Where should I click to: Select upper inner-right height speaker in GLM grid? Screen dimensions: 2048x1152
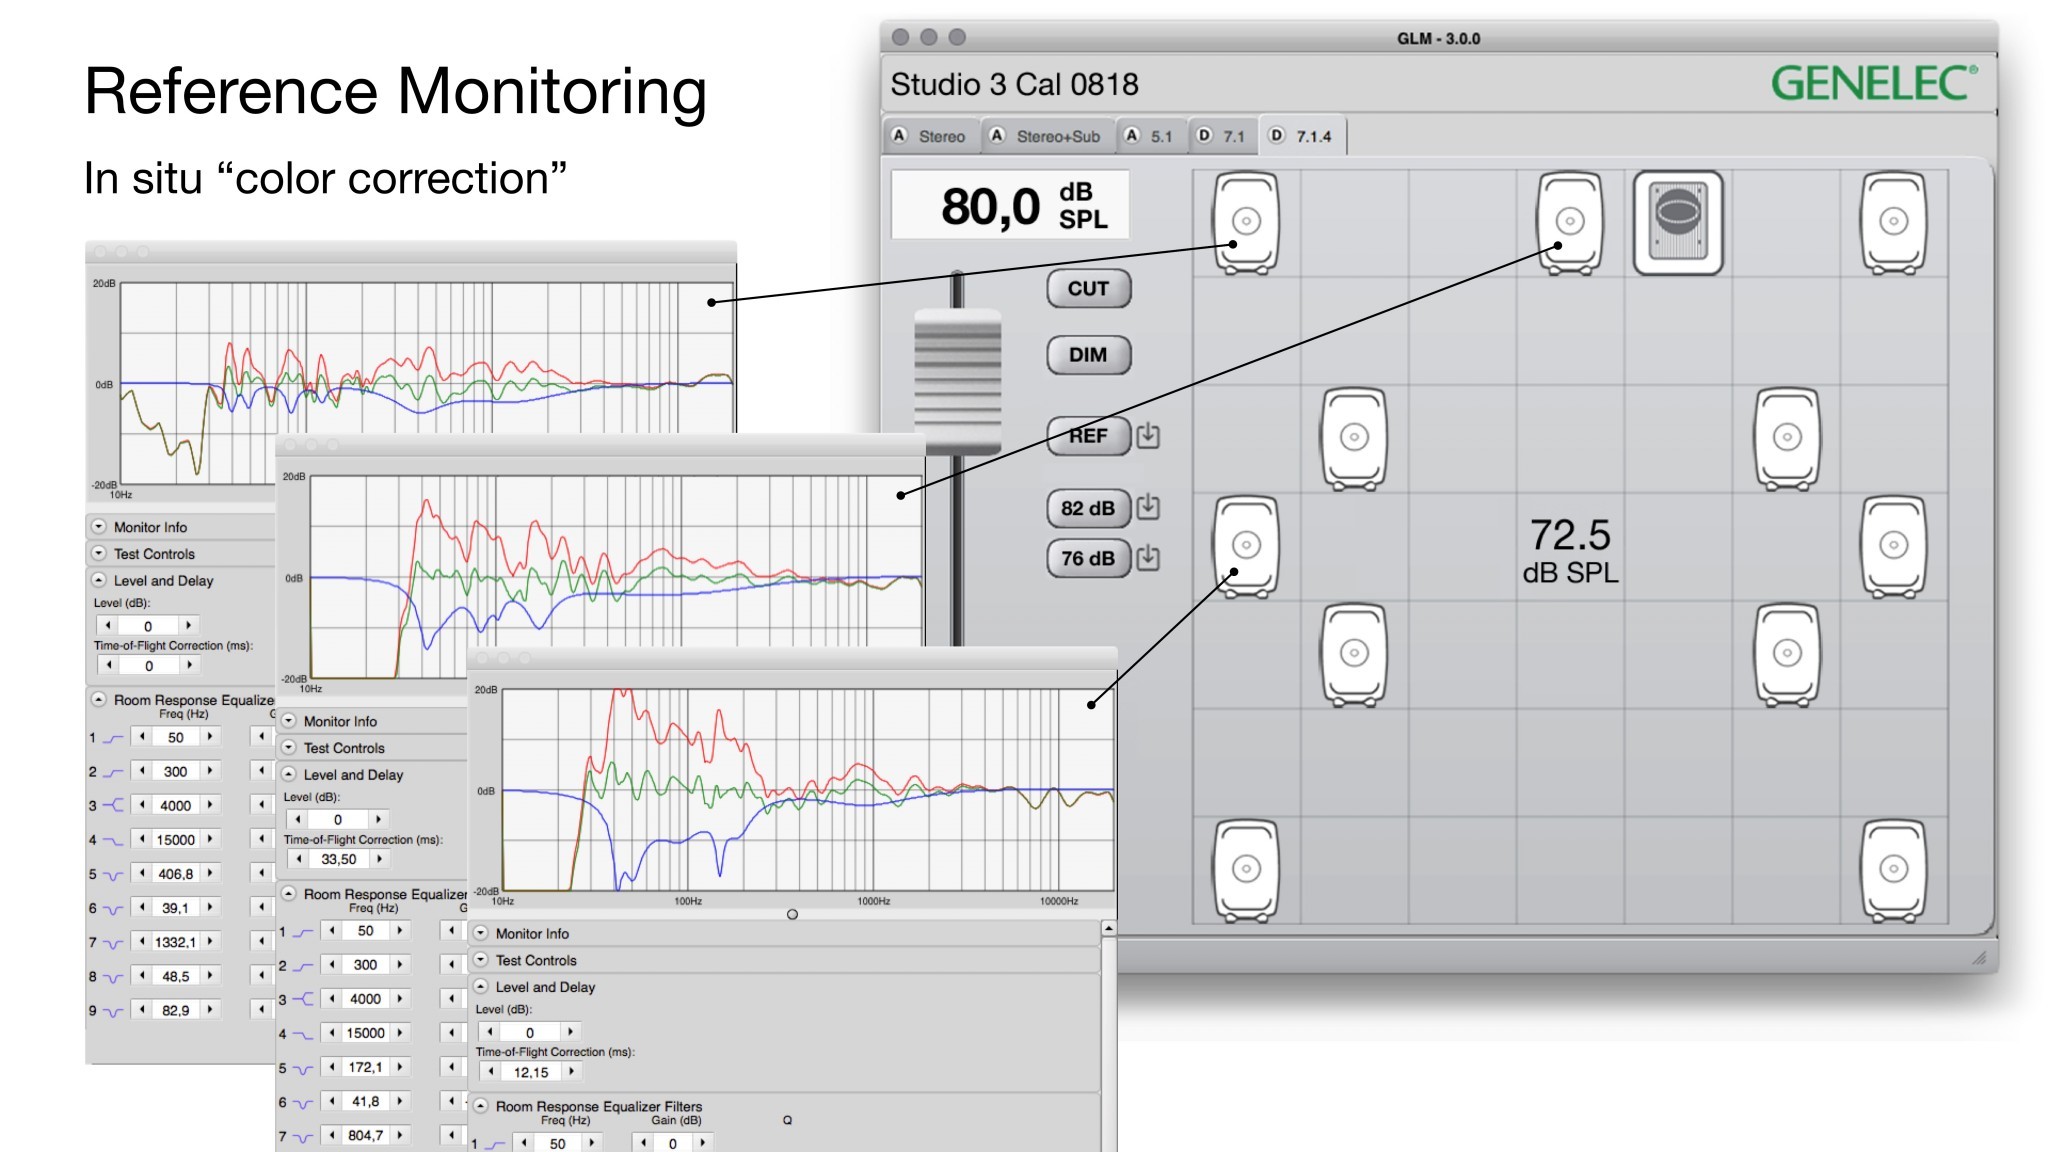tap(1787, 438)
